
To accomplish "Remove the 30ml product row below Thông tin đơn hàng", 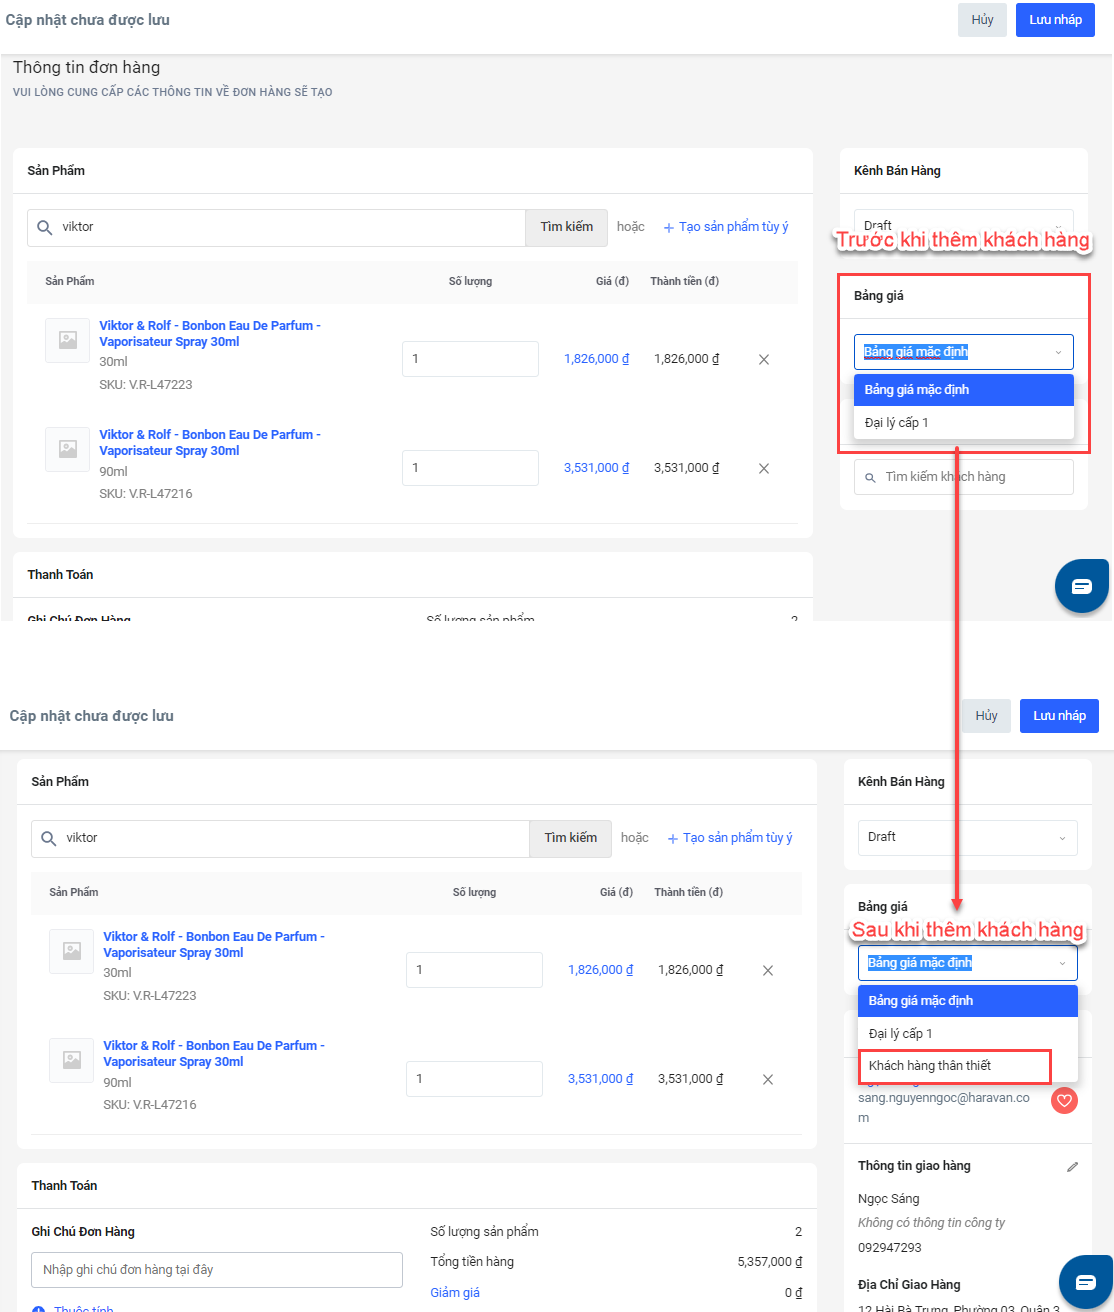I will click(x=763, y=359).
